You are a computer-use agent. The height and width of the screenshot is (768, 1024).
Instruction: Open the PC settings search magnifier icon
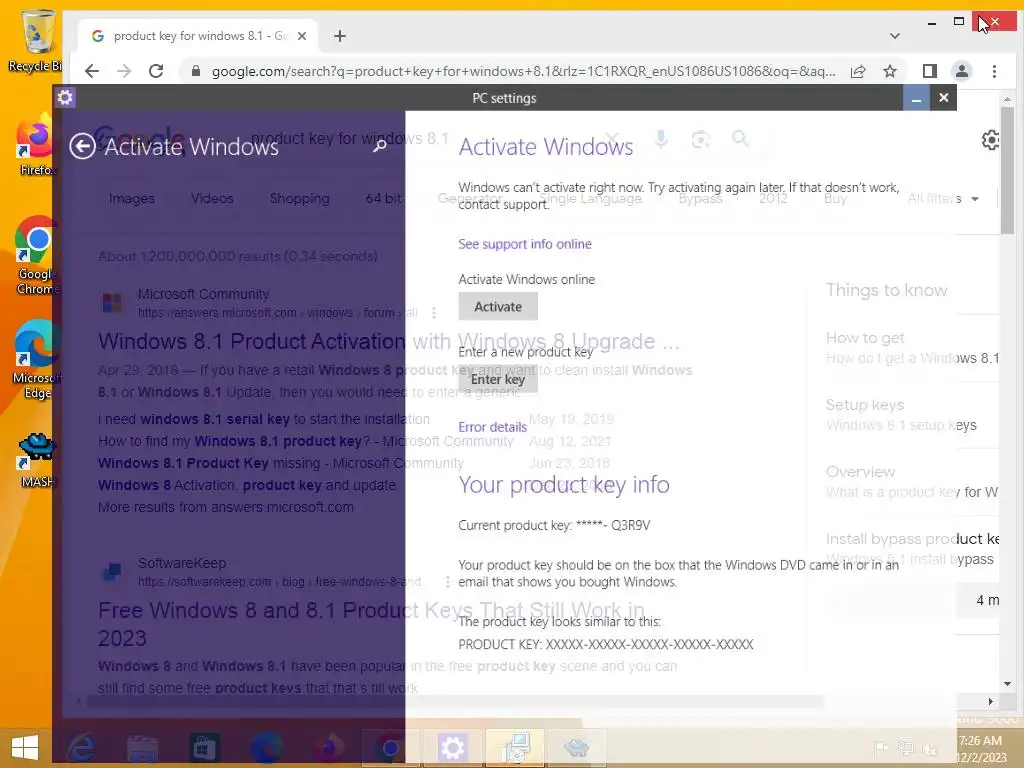click(379, 146)
